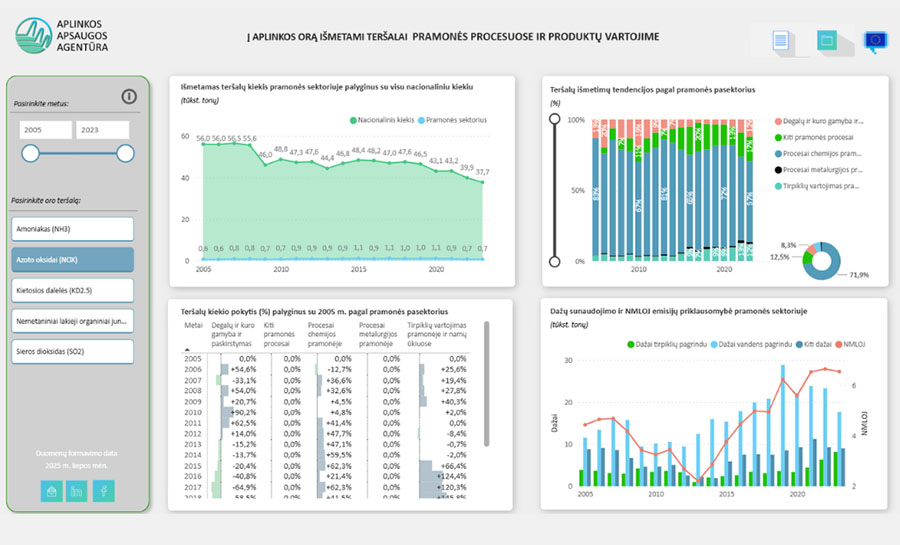Click the Tirpiklių vartojimas legend dot
Image resolution: width=900 pixels, height=545 pixels.
[778, 186]
